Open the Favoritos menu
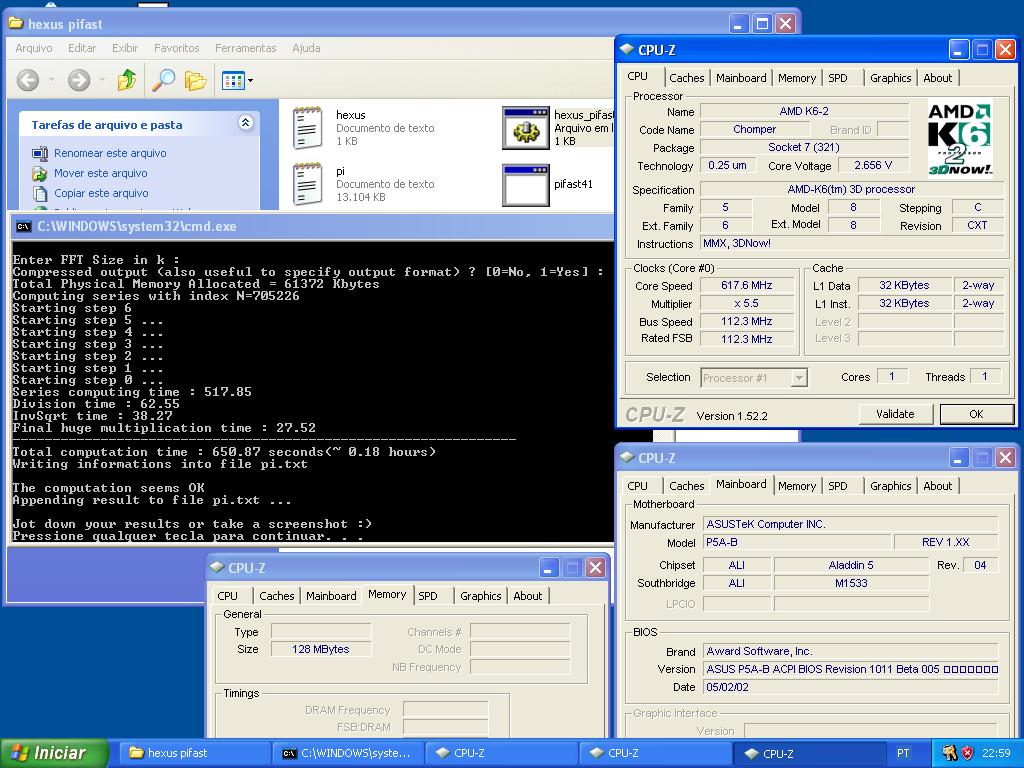The width and height of the screenshot is (1024, 768). tap(176, 48)
